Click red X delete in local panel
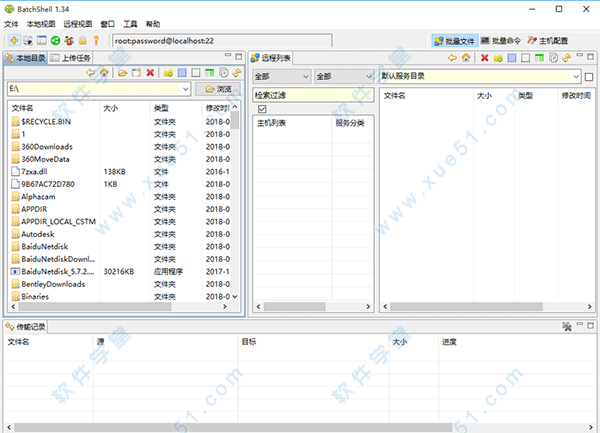This screenshot has width=600, height=433. tap(150, 72)
